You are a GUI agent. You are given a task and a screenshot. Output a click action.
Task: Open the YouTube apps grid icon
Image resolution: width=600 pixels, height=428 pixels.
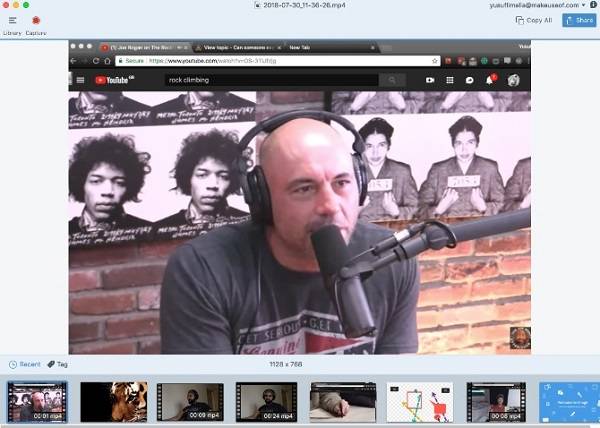[450, 80]
